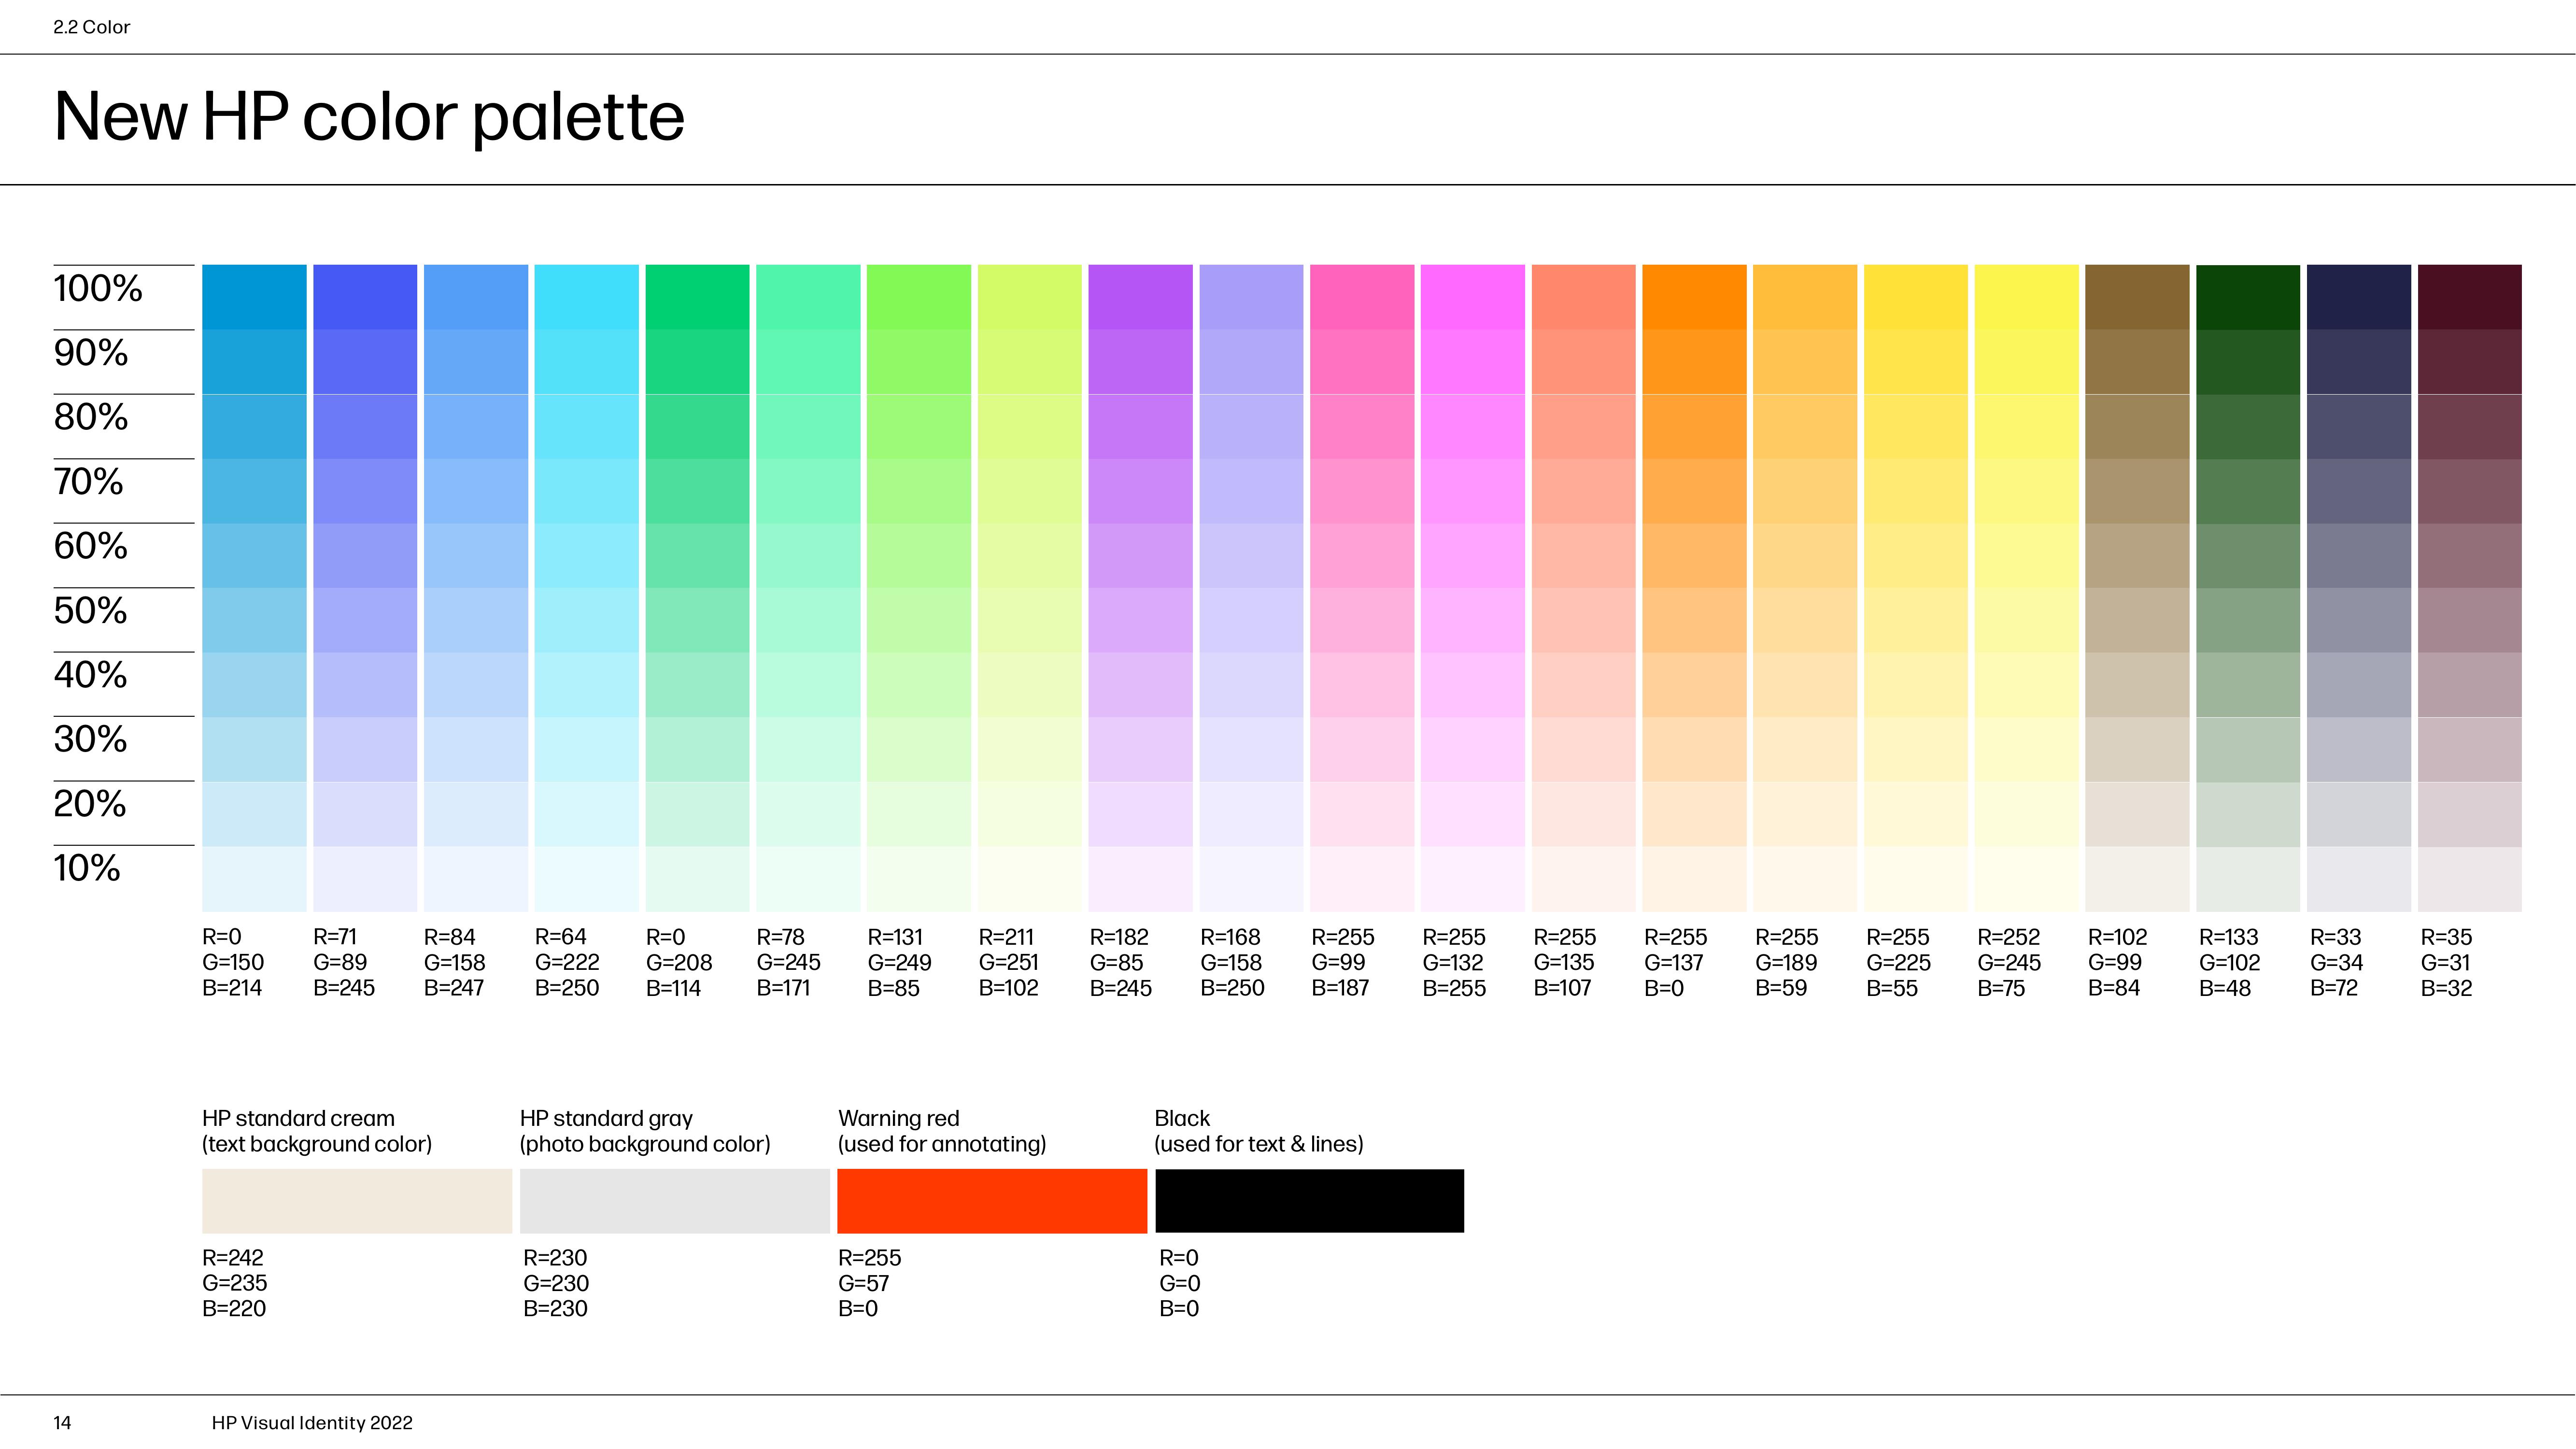Click 100% swatch above R=255 G=137 B=0

pos(1695,297)
